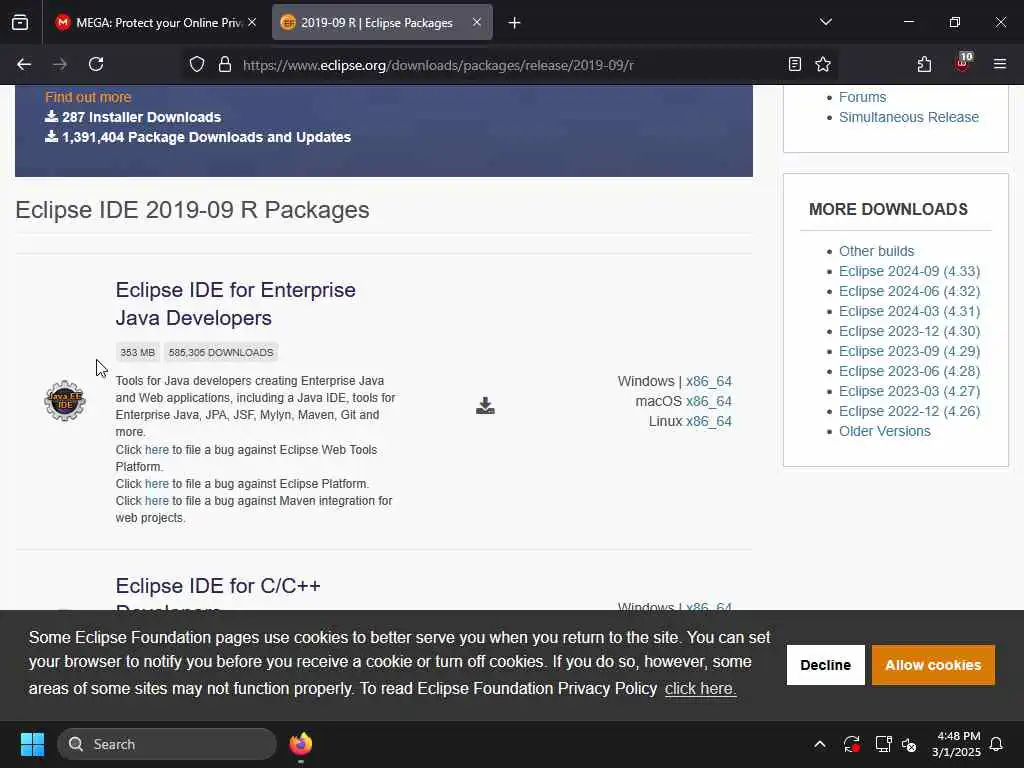Toggle reader view icon in address bar
Image resolution: width=1024 pixels, height=768 pixels.
coord(795,64)
